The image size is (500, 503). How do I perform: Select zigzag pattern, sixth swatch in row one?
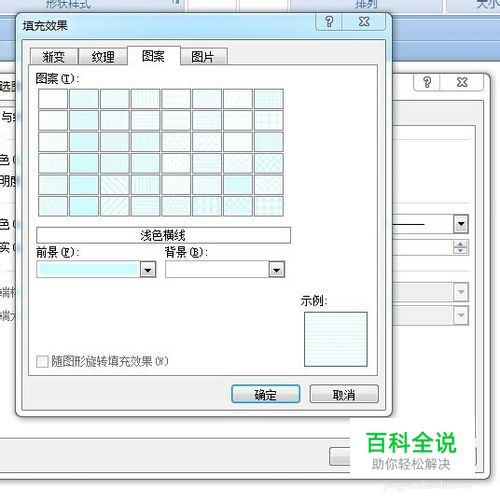[x=207, y=99]
